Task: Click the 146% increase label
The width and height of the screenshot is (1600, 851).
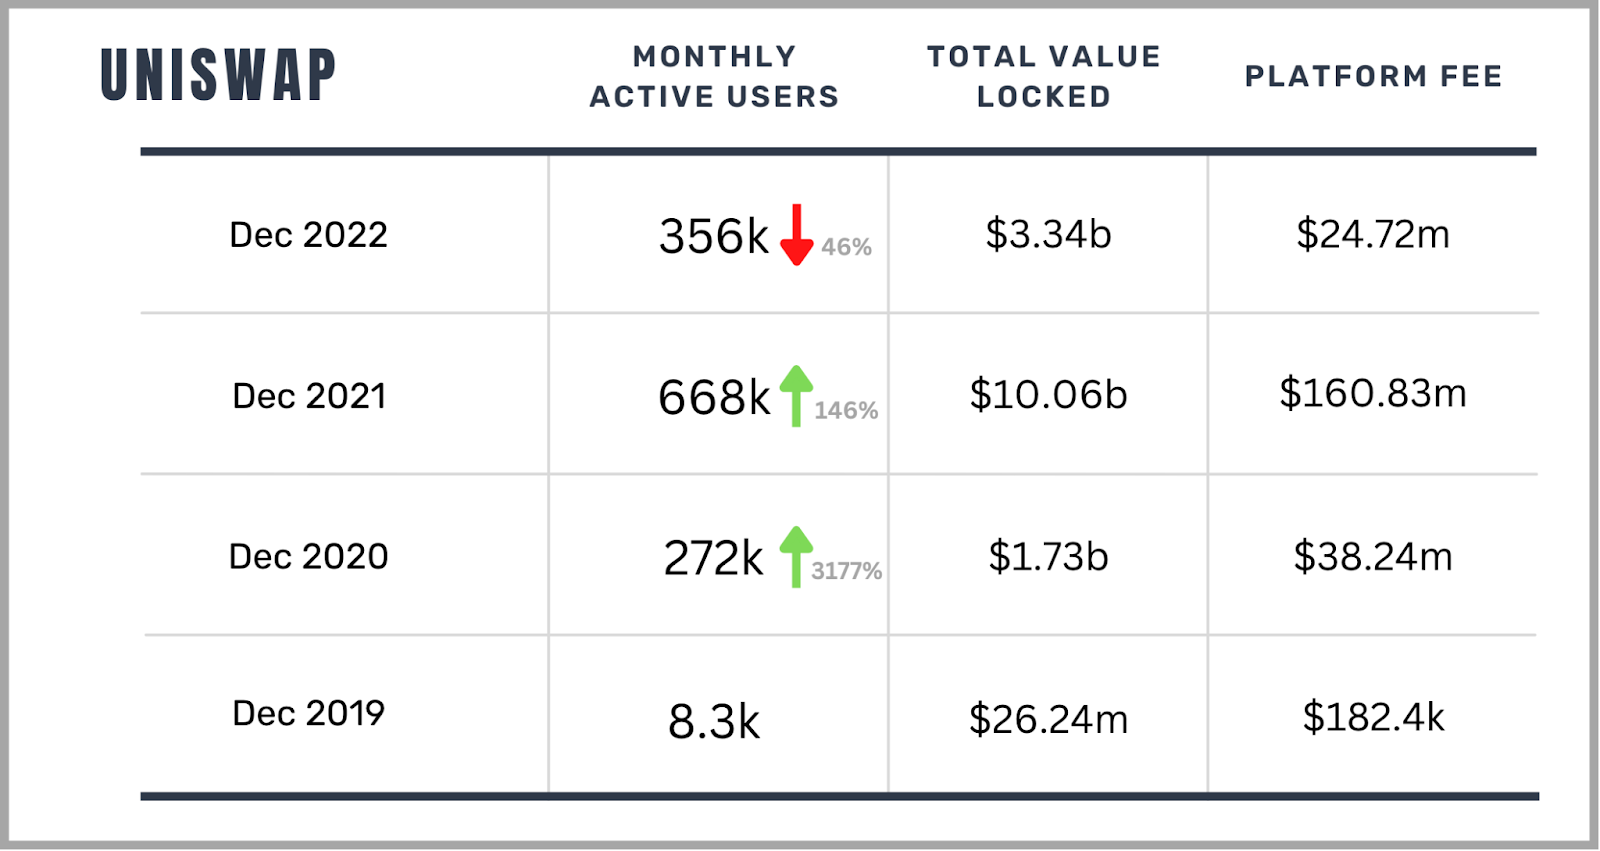Action: tap(846, 410)
